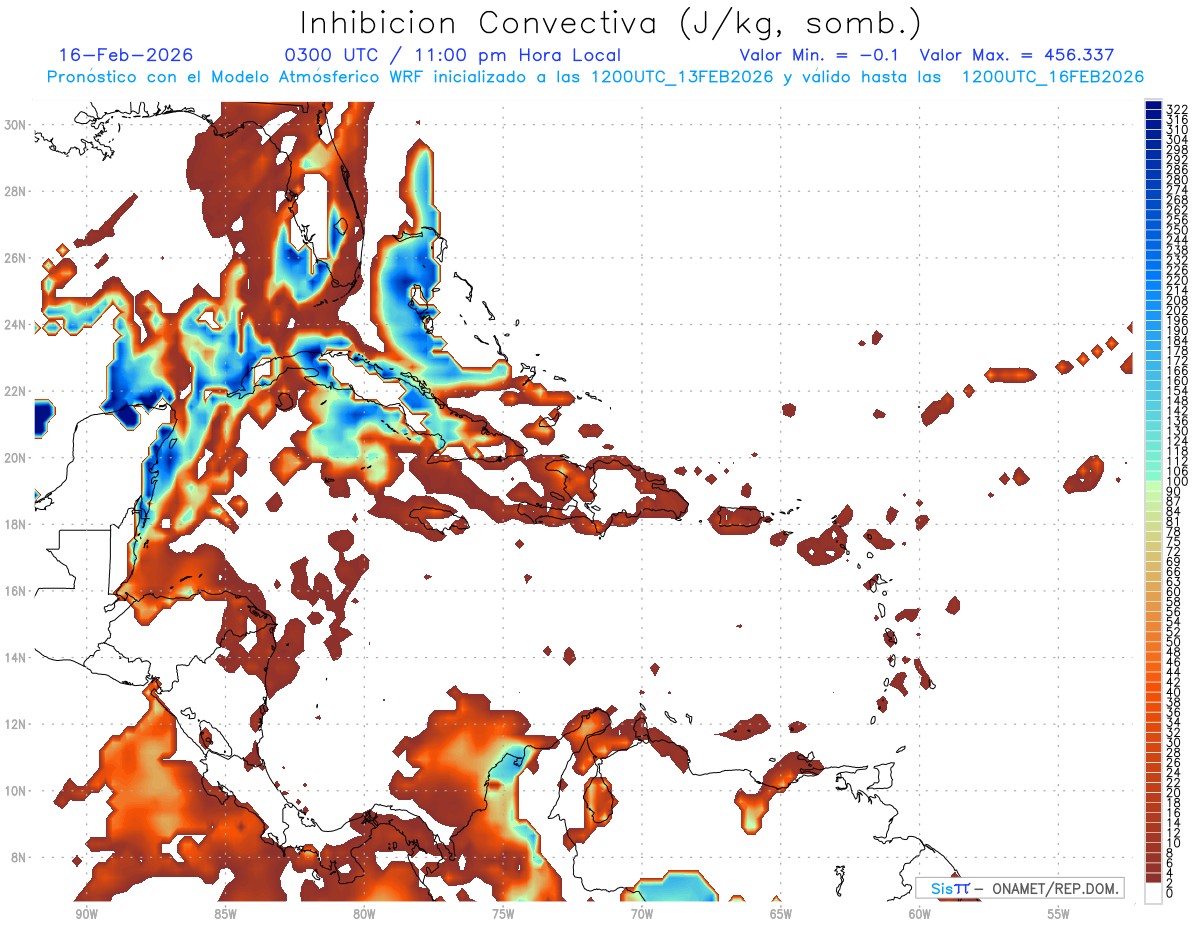Click the "14N" latitude label
The width and height of the screenshot is (1200, 927).
pyautogui.click(x=17, y=657)
